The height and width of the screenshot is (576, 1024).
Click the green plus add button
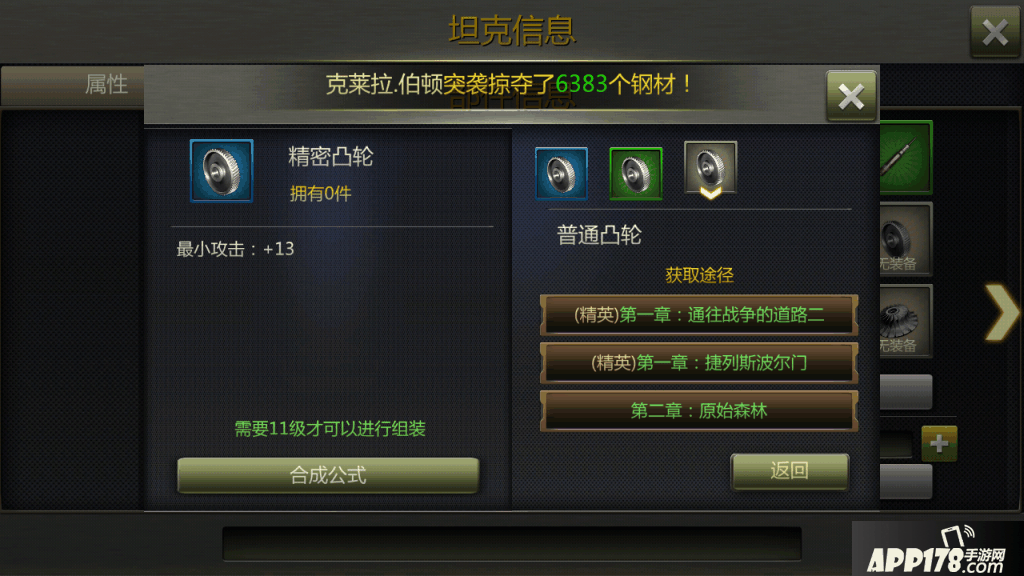tap(939, 443)
